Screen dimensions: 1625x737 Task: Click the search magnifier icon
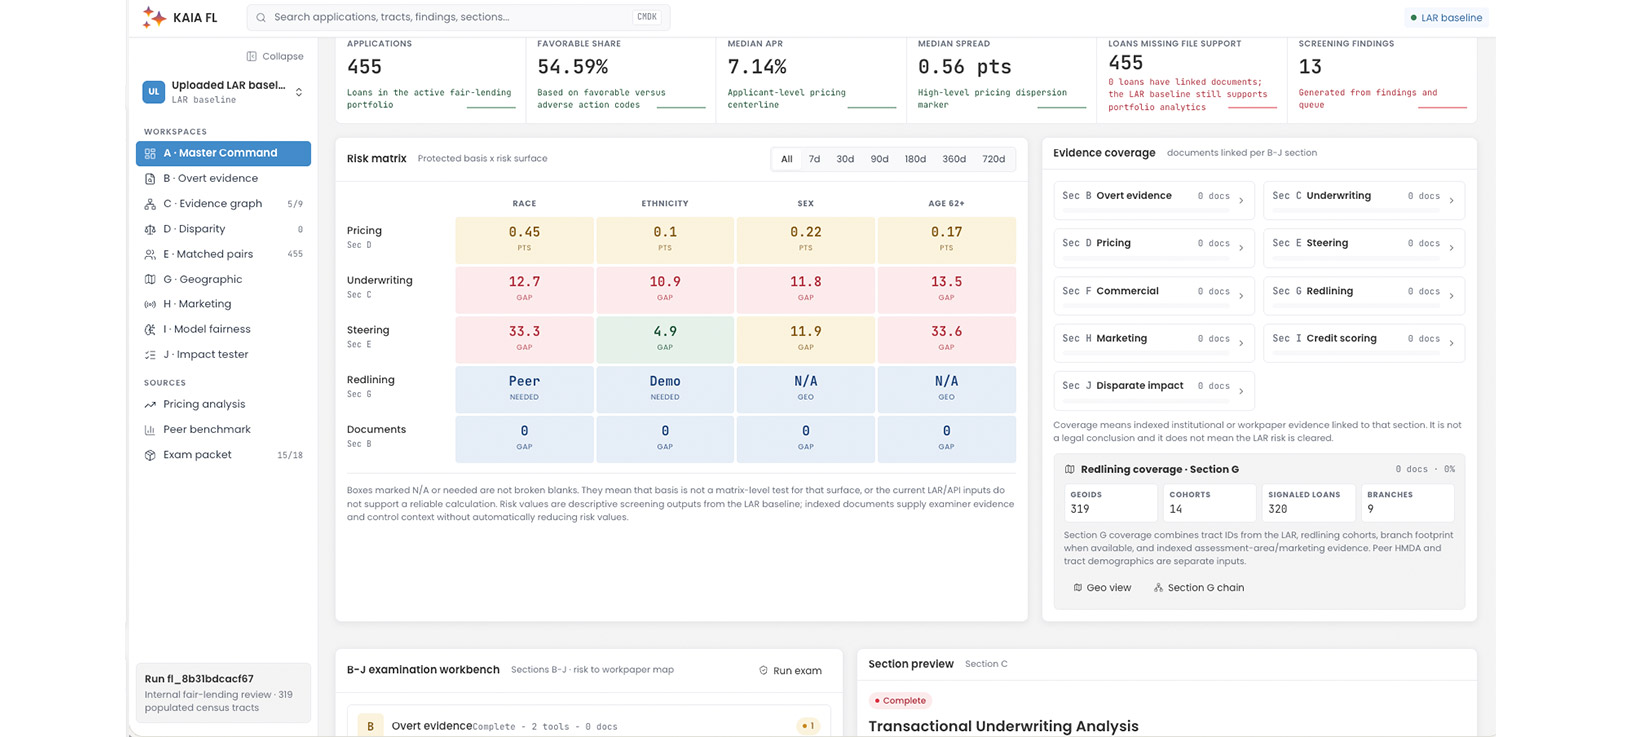coord(261,17)
